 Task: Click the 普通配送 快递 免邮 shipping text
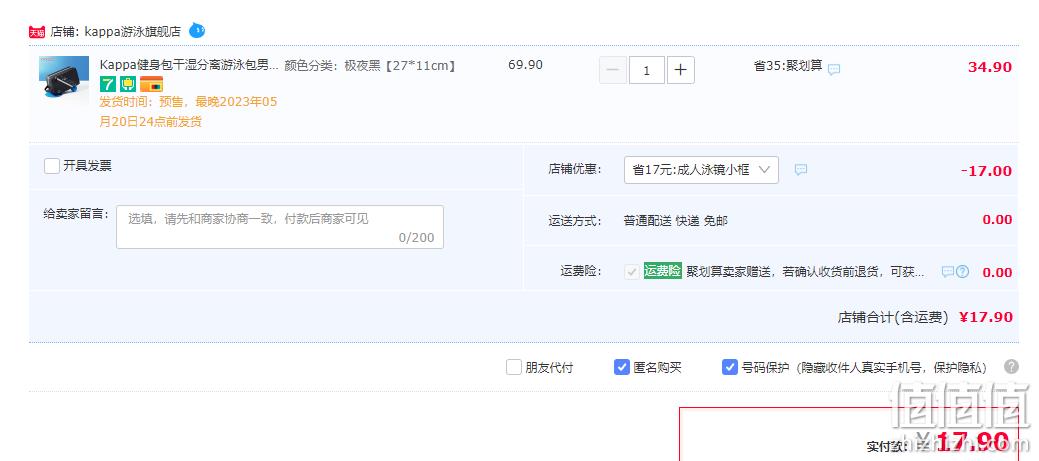click(x=675, y=221)
